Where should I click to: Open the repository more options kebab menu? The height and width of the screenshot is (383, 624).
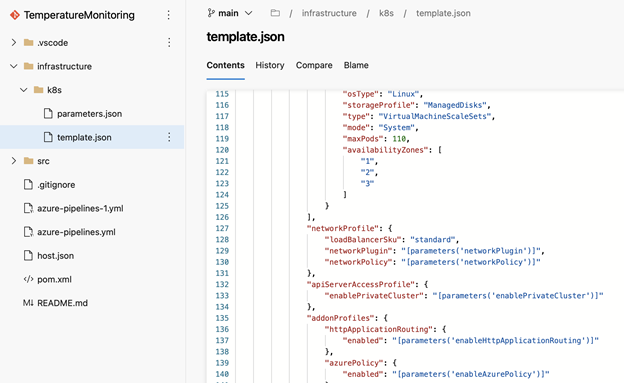coord(169,15)
